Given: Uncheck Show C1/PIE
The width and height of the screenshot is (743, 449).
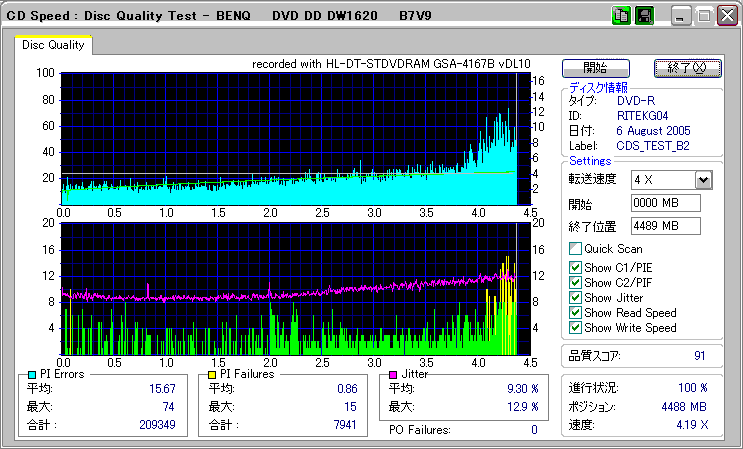Looking at the screenshot, I should 575,267.
